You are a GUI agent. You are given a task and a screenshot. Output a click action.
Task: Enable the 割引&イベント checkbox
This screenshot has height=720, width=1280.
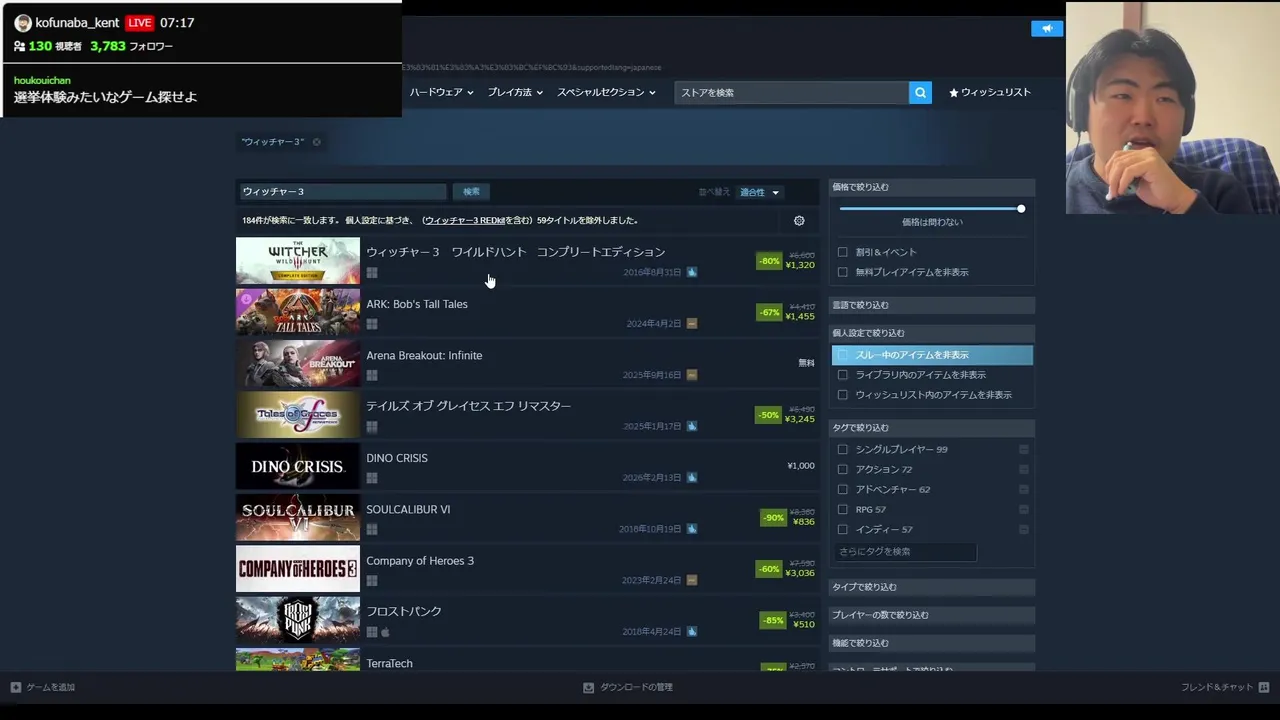point(843,252)
